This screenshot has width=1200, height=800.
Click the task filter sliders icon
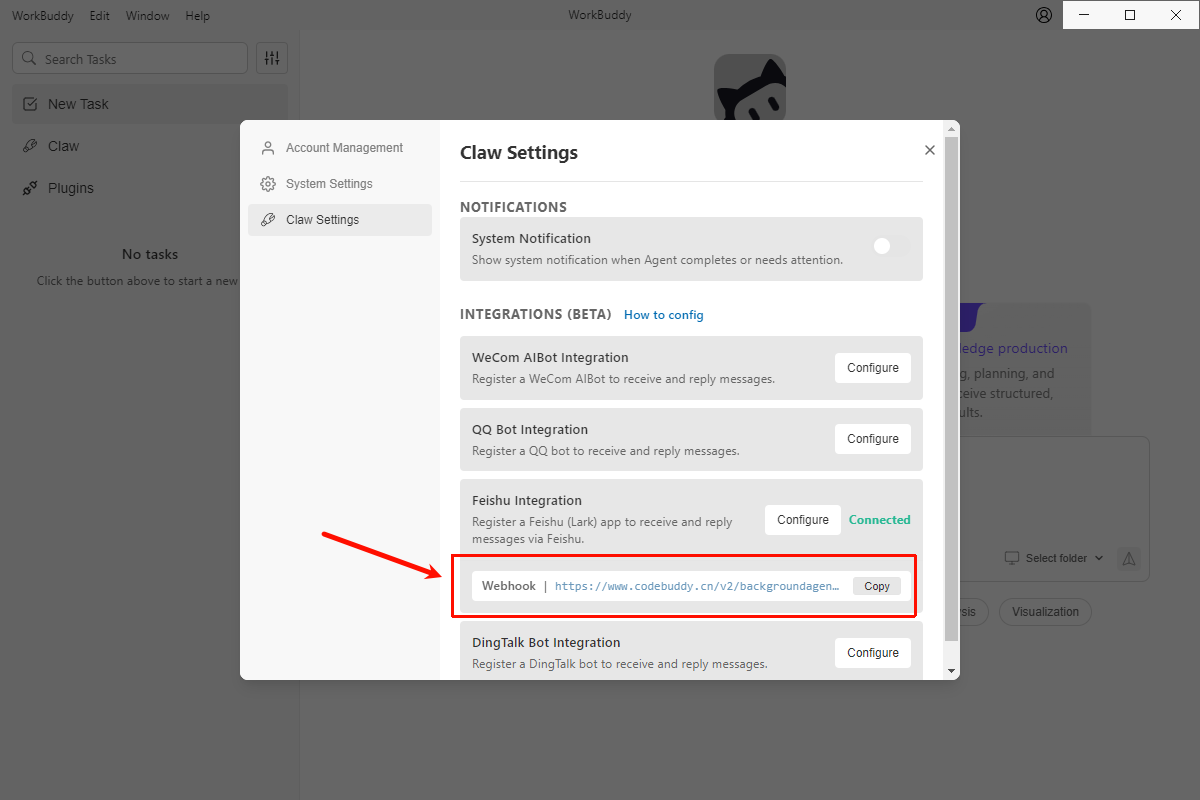click(x=272, y=58)
